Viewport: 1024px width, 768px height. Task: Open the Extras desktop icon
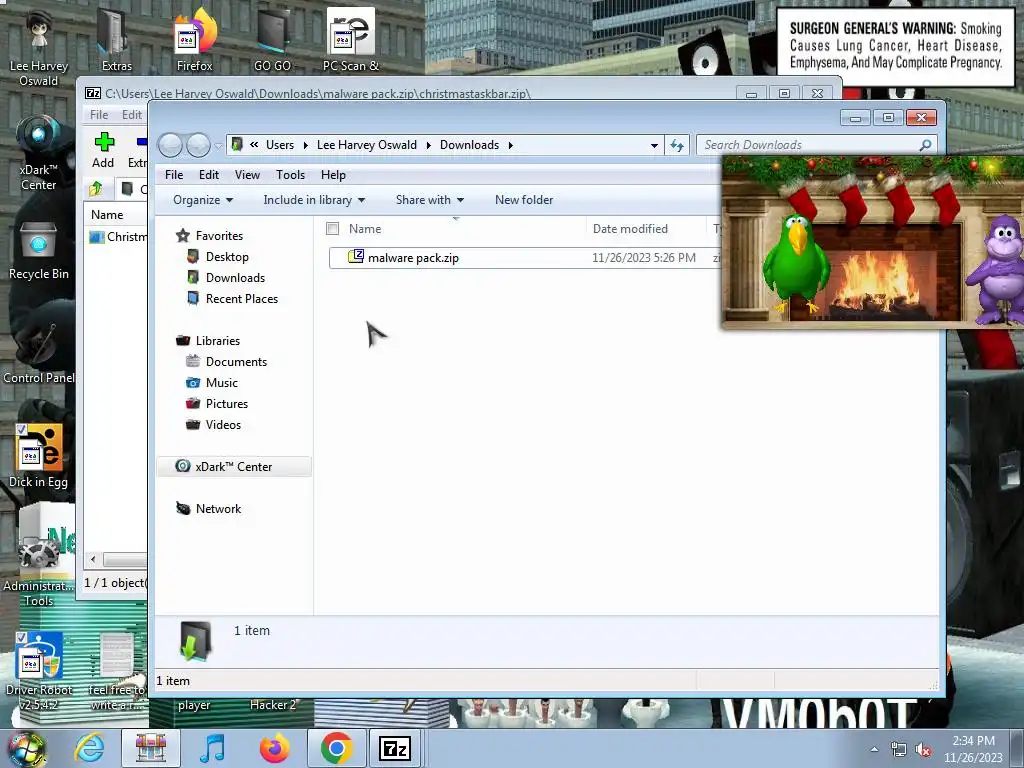coord(116,39)
